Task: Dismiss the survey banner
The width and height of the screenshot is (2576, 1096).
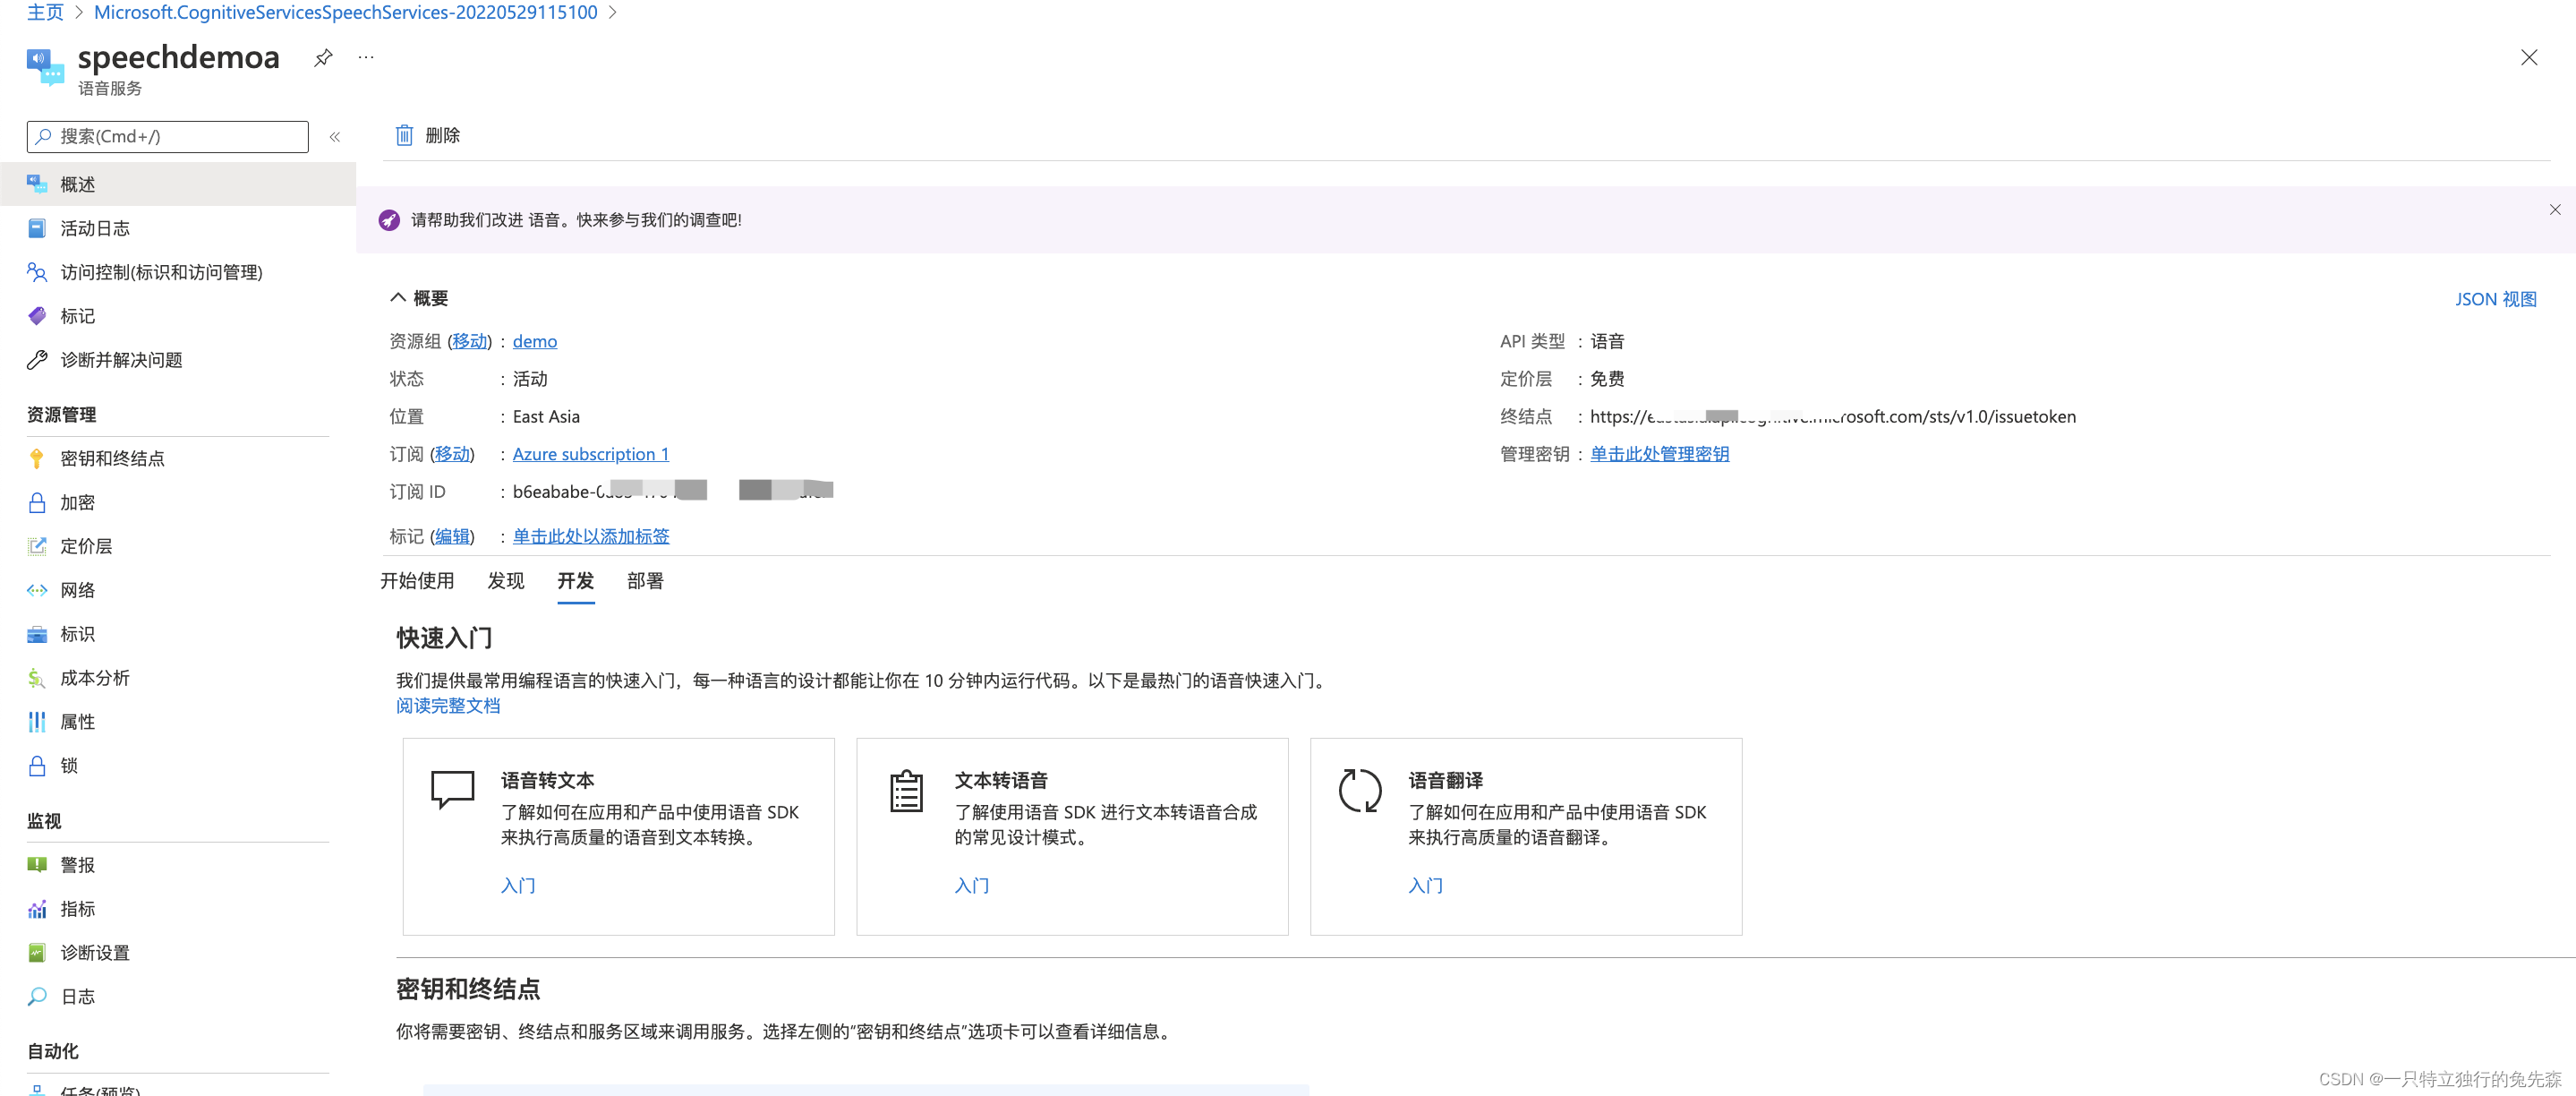Action: 2554,210
